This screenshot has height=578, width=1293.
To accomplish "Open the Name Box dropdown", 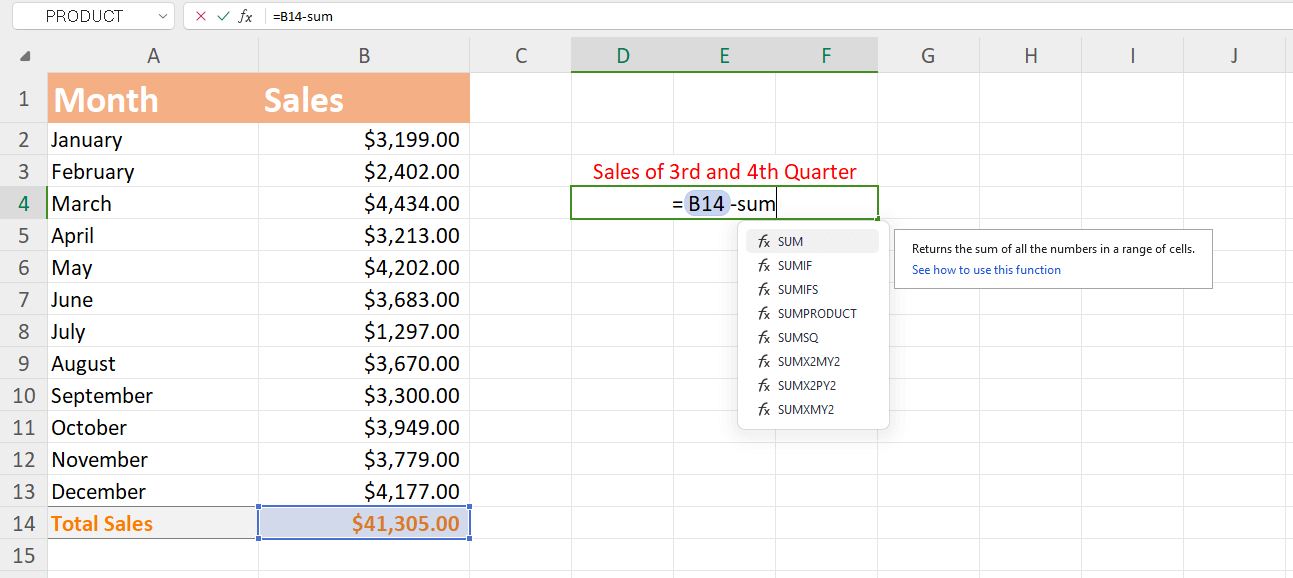I will tap(163, 16).
